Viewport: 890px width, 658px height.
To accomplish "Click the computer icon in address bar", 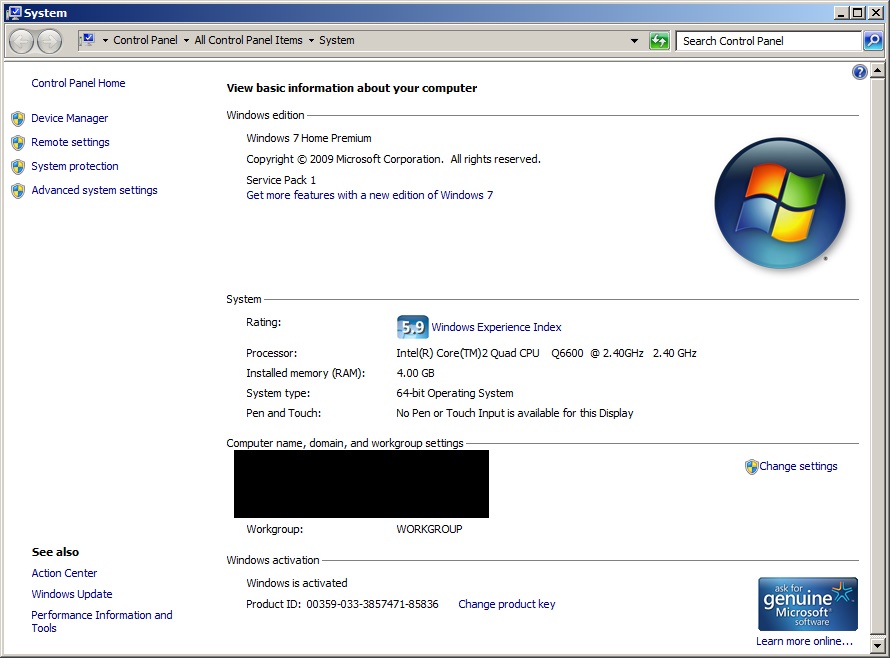I will coord(88,40).
